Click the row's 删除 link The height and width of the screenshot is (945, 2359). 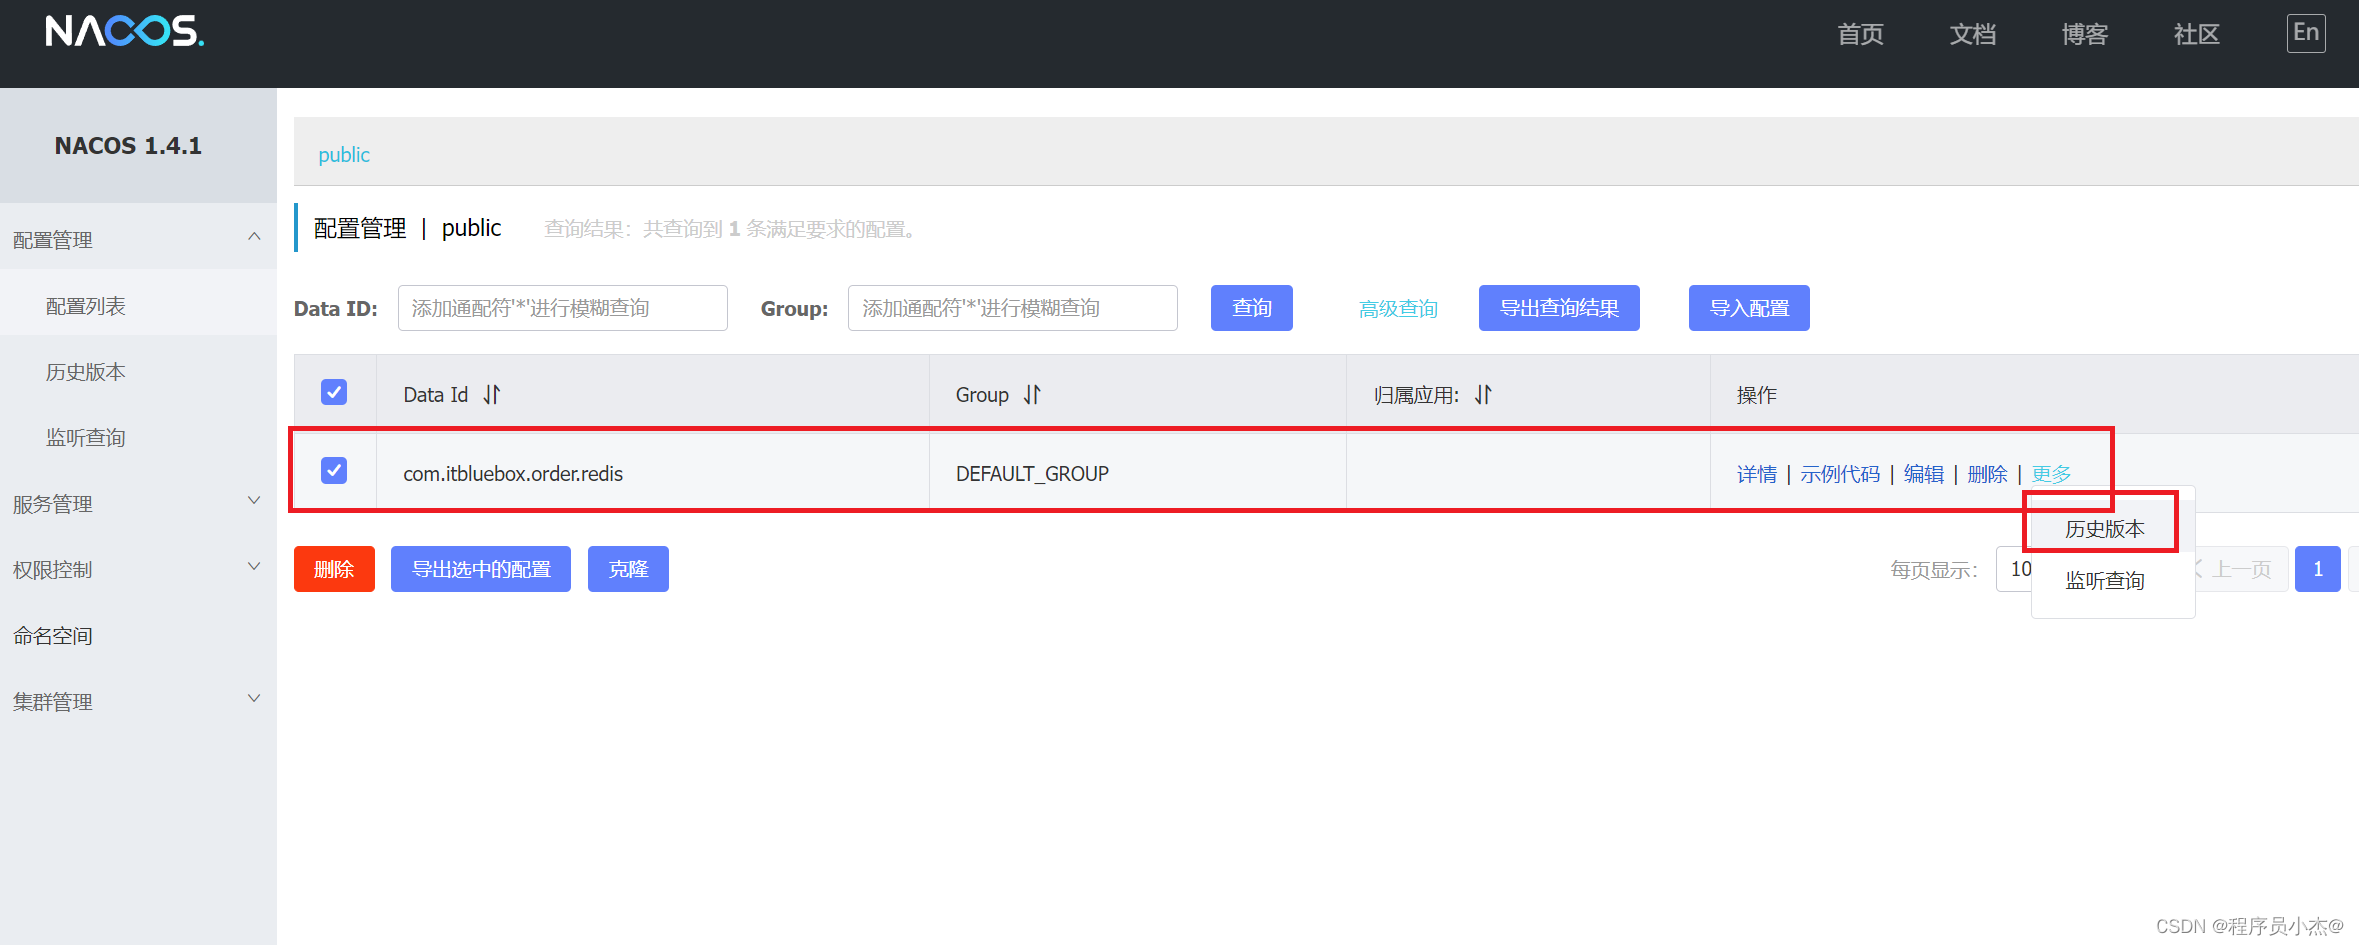[1987, 474]
